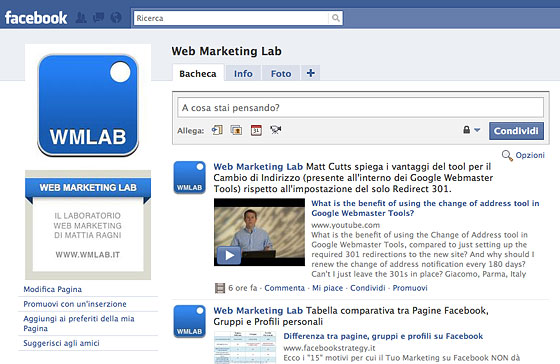Attach a link using the link icon

click(217, 130)
